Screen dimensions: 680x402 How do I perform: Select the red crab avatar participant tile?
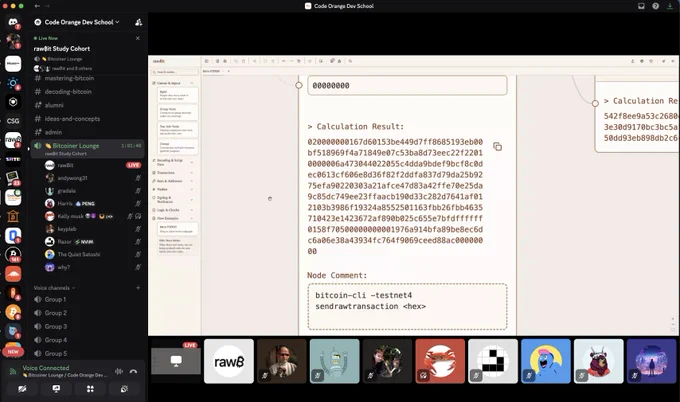pos(440,361)
